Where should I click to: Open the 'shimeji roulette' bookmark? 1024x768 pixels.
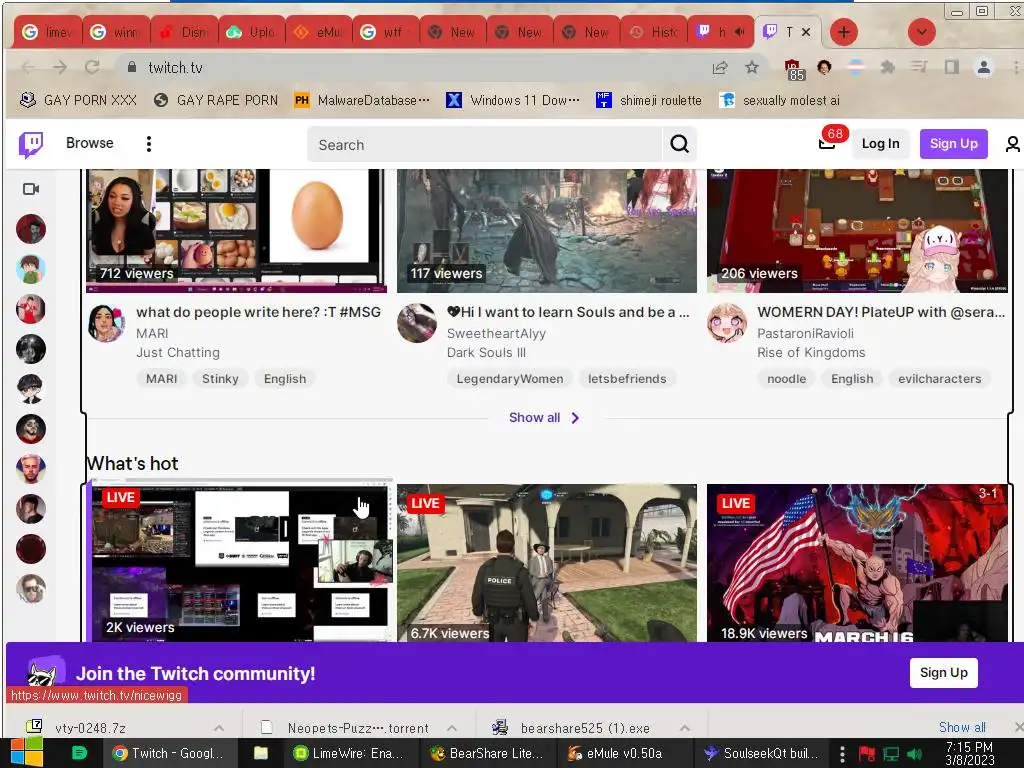(x=649, y=100)
